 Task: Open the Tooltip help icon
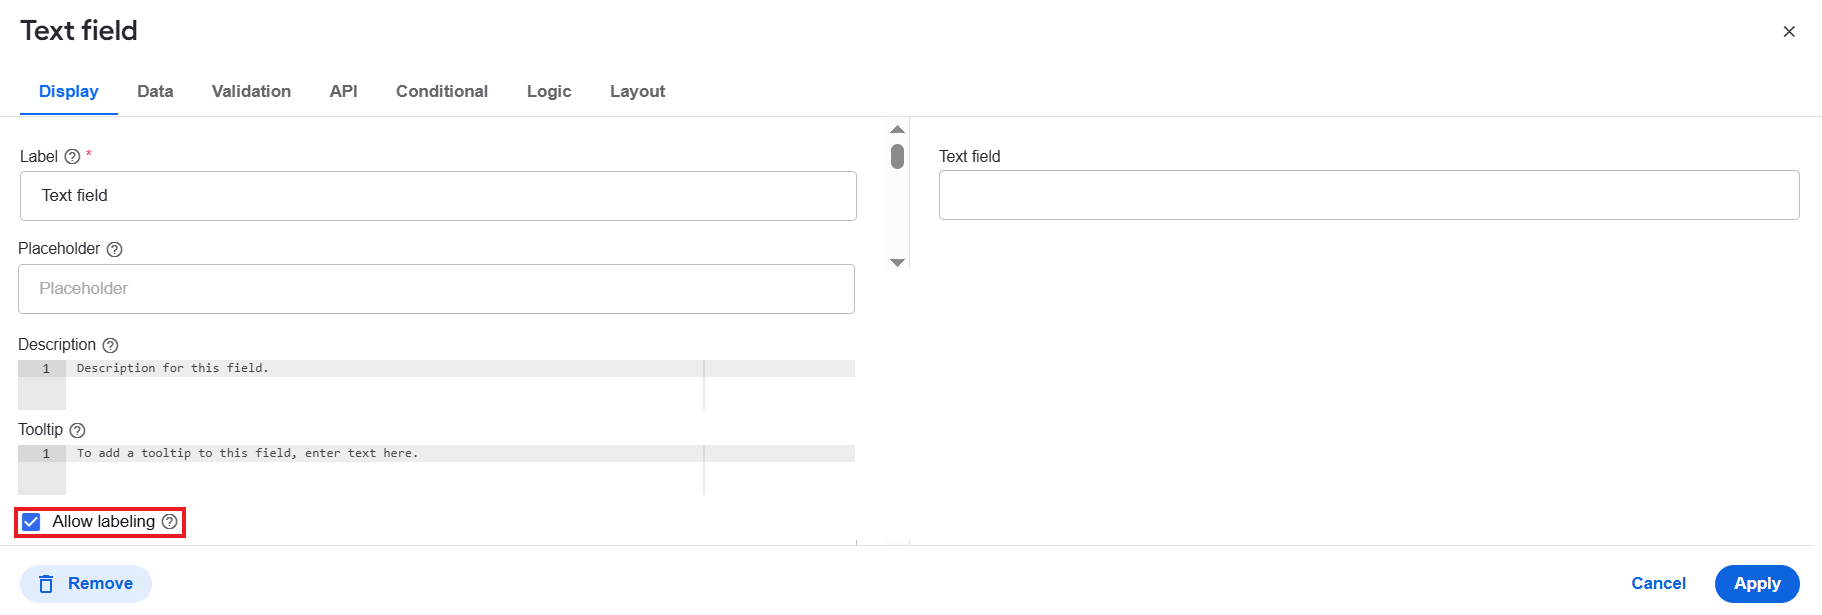pyautogui.click(x=77, y=430)
